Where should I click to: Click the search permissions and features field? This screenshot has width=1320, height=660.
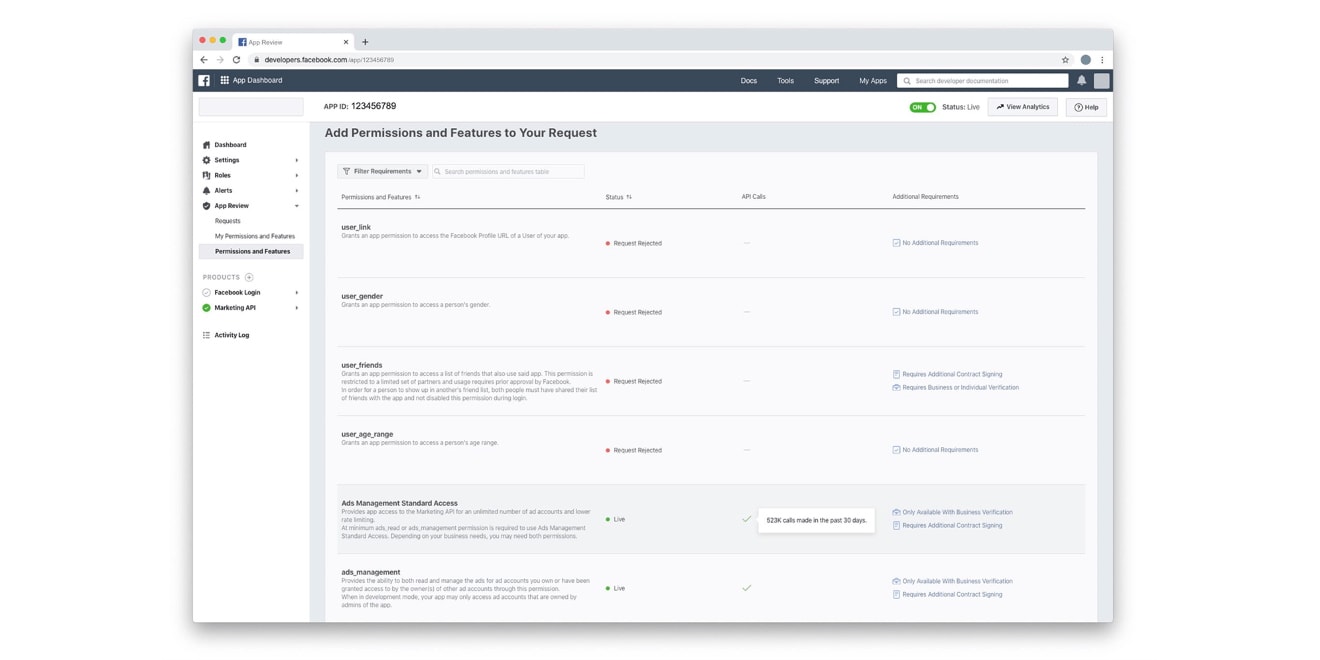tap(512, 172)
